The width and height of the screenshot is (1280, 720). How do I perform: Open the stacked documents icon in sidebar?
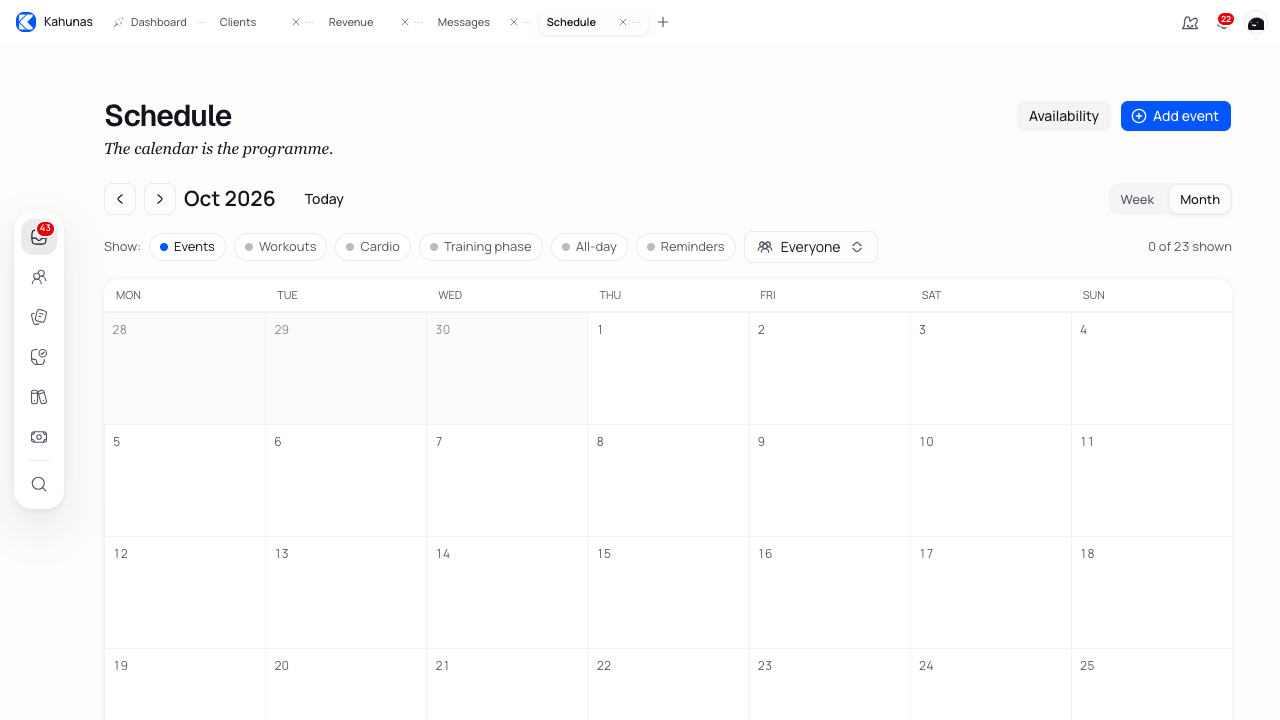[39, 317]
